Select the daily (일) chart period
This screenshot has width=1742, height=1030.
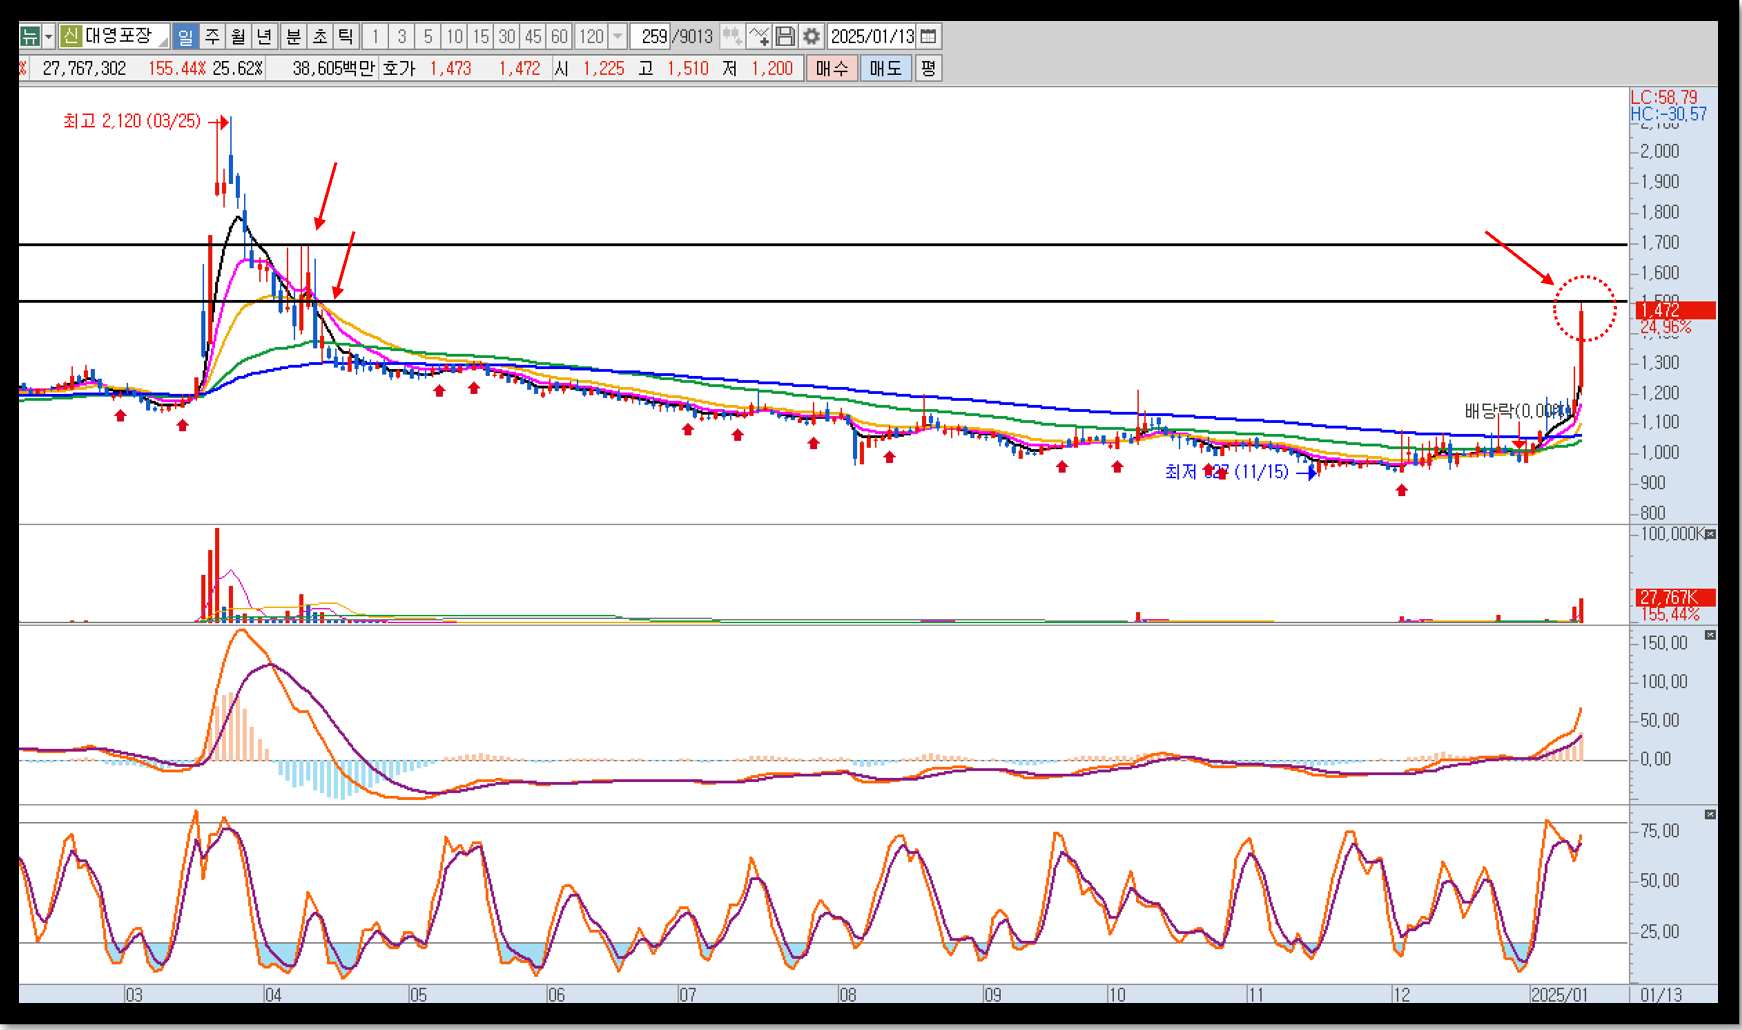coord(185,37)
